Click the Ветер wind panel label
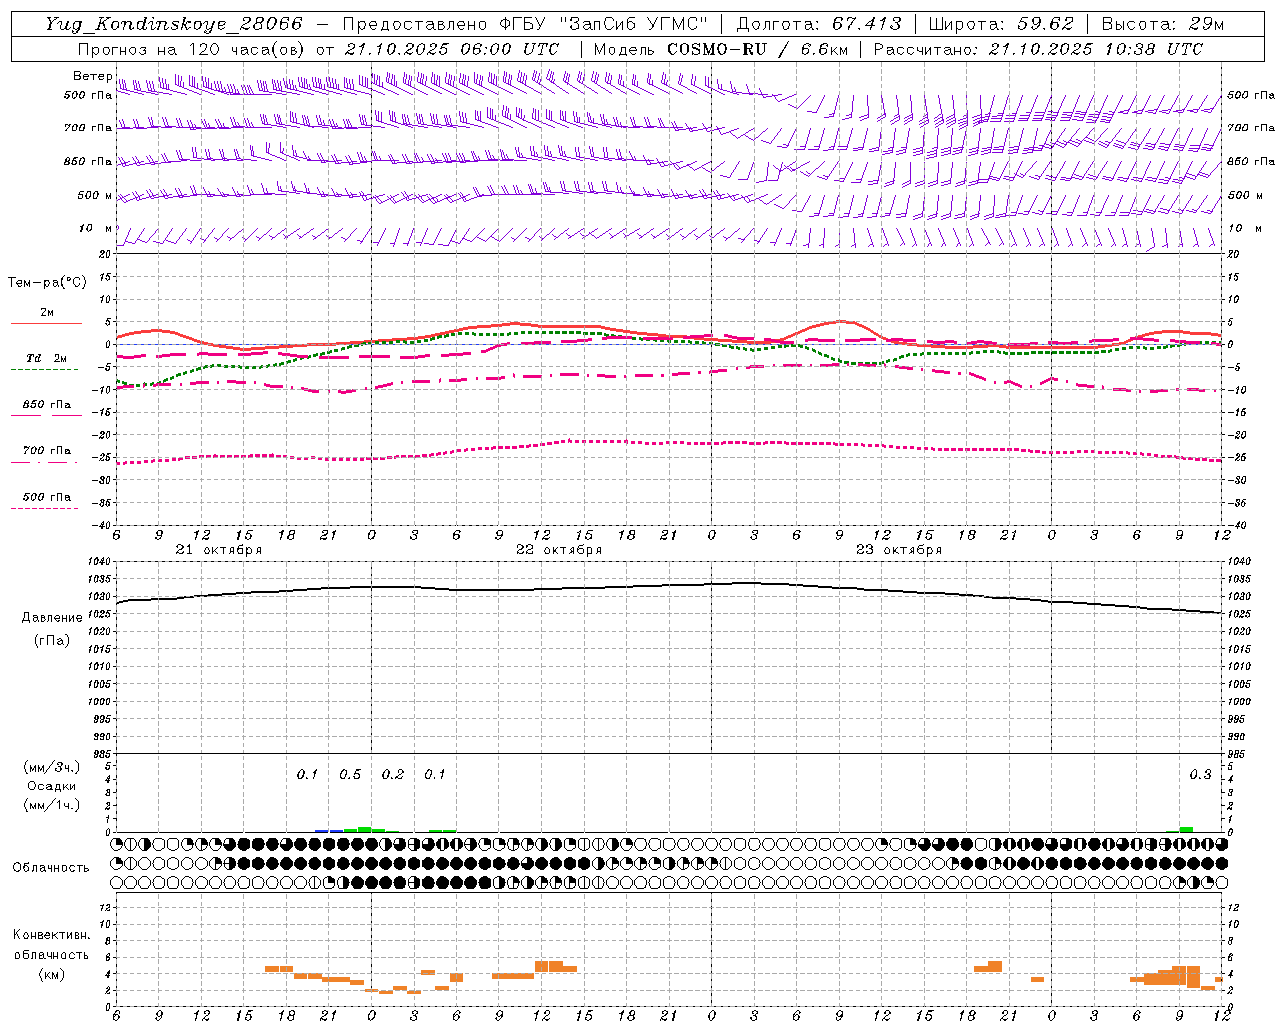This screenshot has height=1024, width=1280. pos(92,76)
